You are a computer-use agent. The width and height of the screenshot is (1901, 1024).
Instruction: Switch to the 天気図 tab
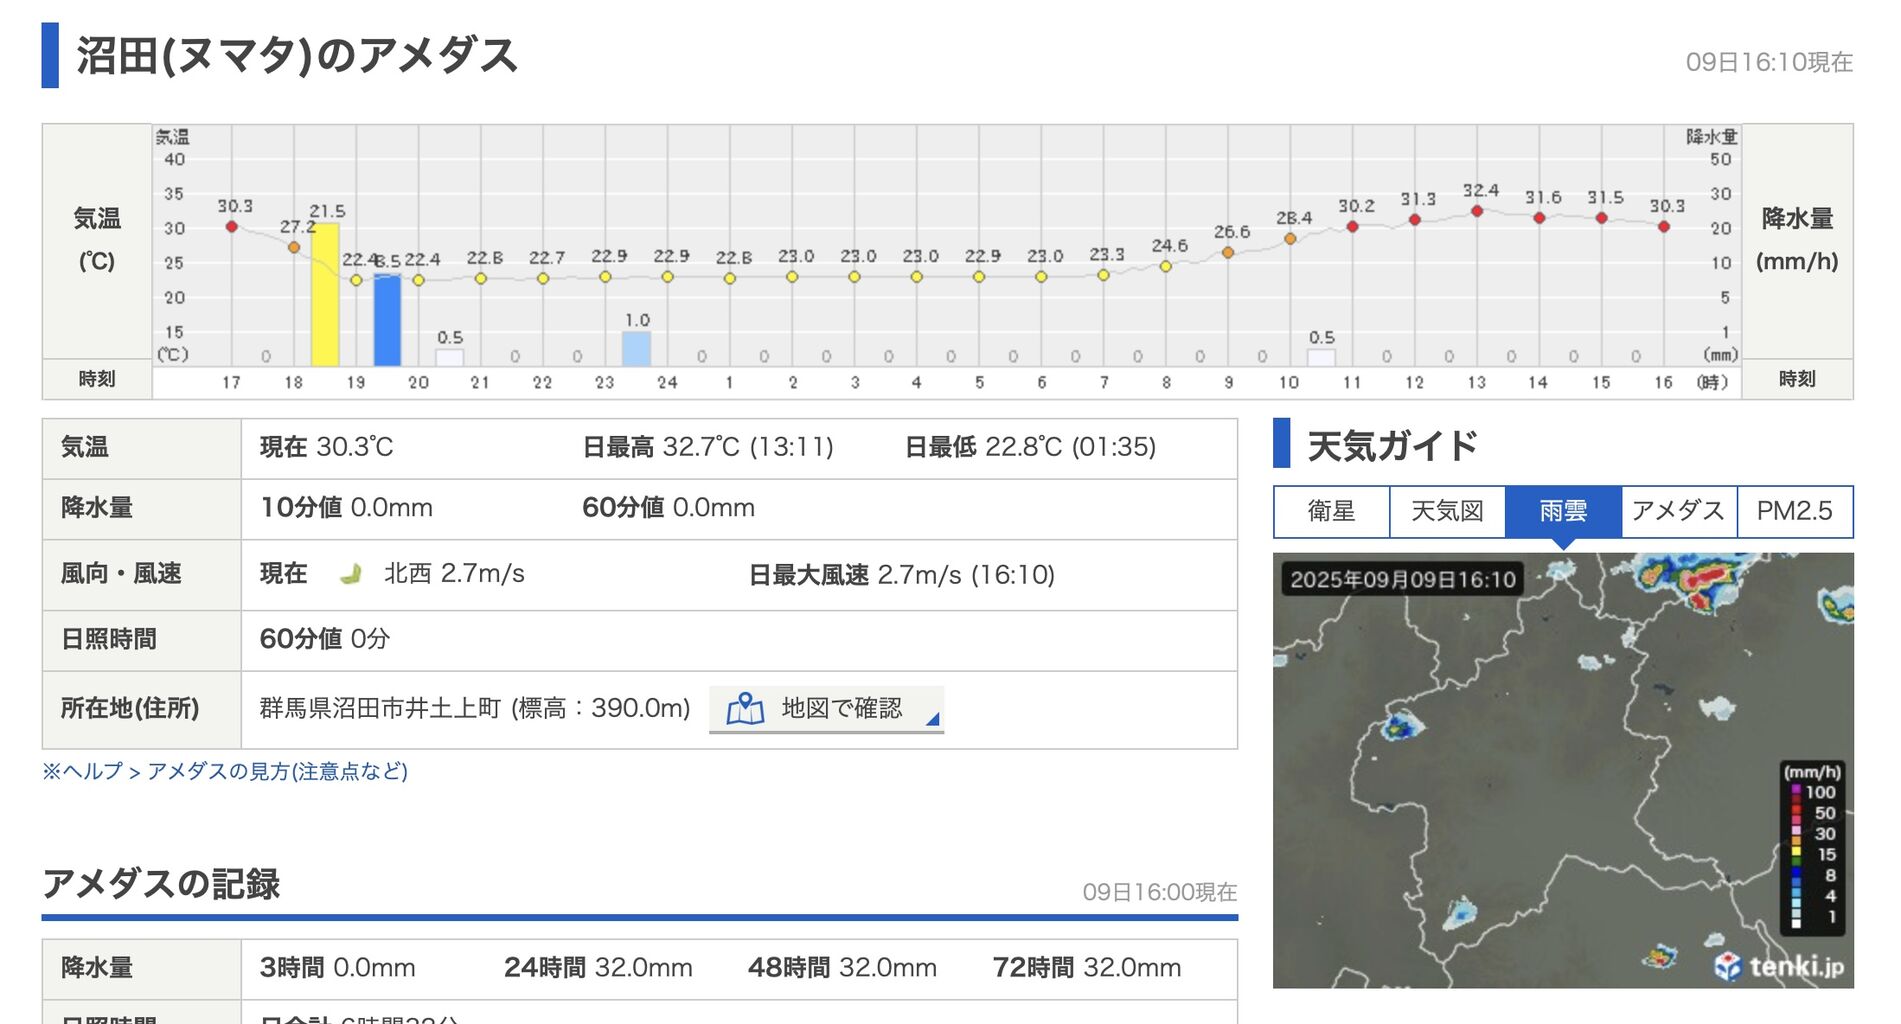(1447, 511)
